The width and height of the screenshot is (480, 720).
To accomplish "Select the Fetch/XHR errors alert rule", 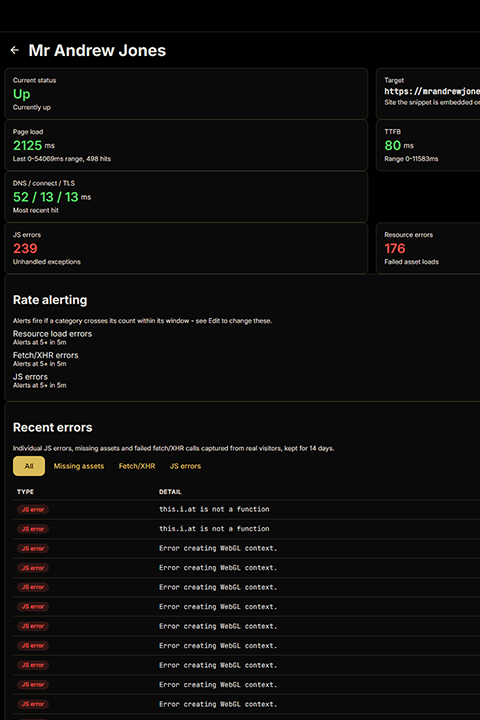I will pyautogui.click(x=45, y=359).
